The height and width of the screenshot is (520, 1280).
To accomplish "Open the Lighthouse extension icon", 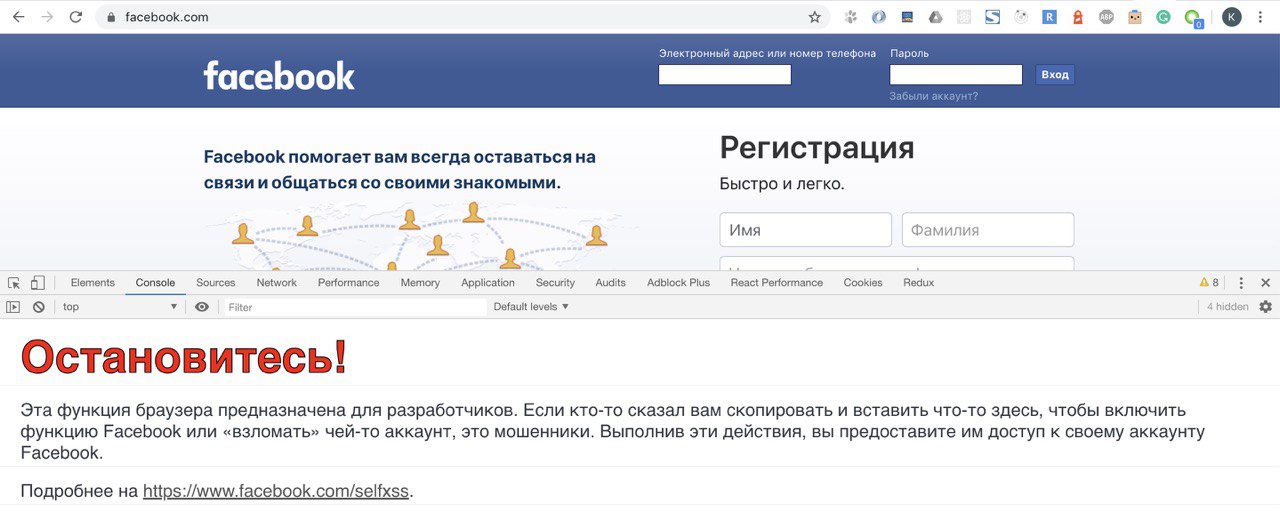I will pos(1077,17).
